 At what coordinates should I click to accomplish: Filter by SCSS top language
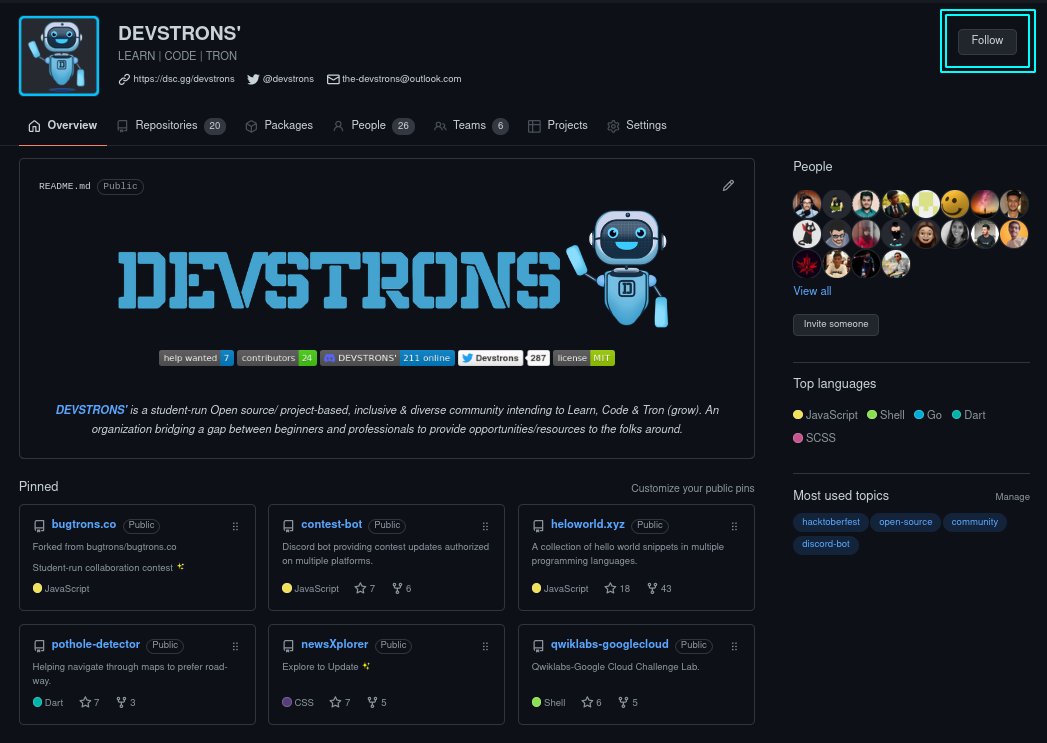tap(815, 438)
